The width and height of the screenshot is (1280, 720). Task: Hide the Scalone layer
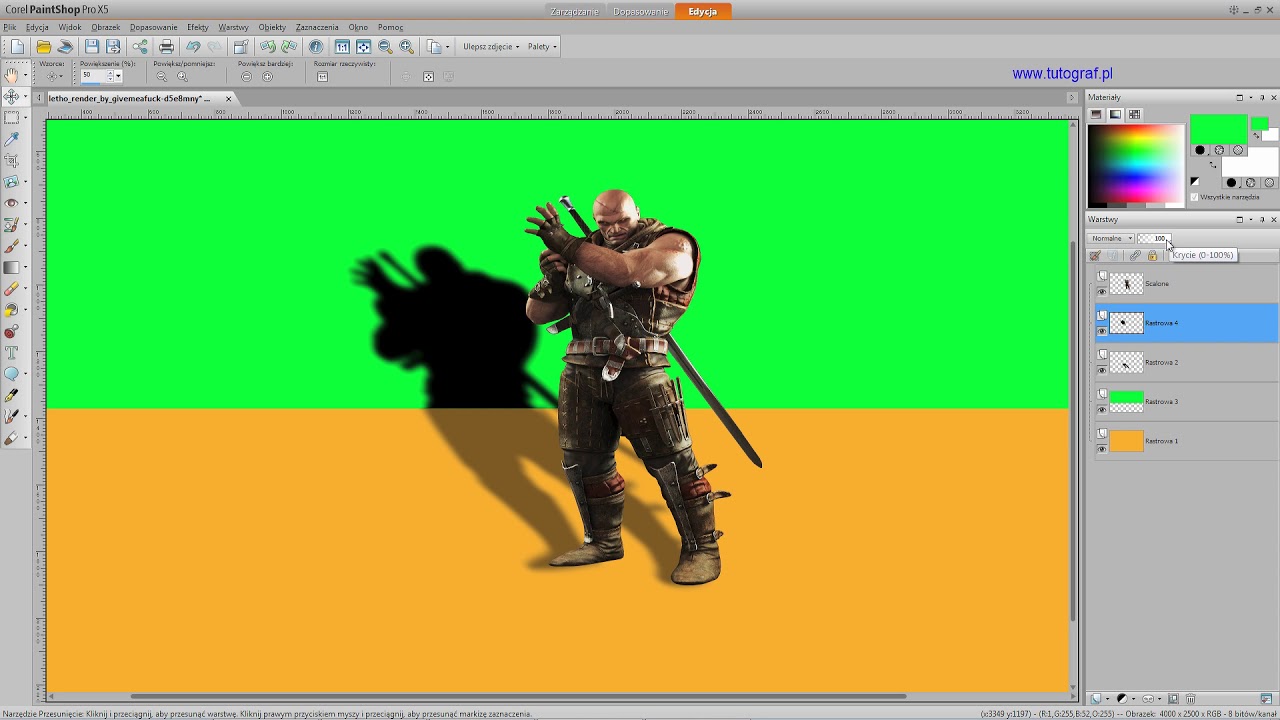click(x=1102, y=291)
